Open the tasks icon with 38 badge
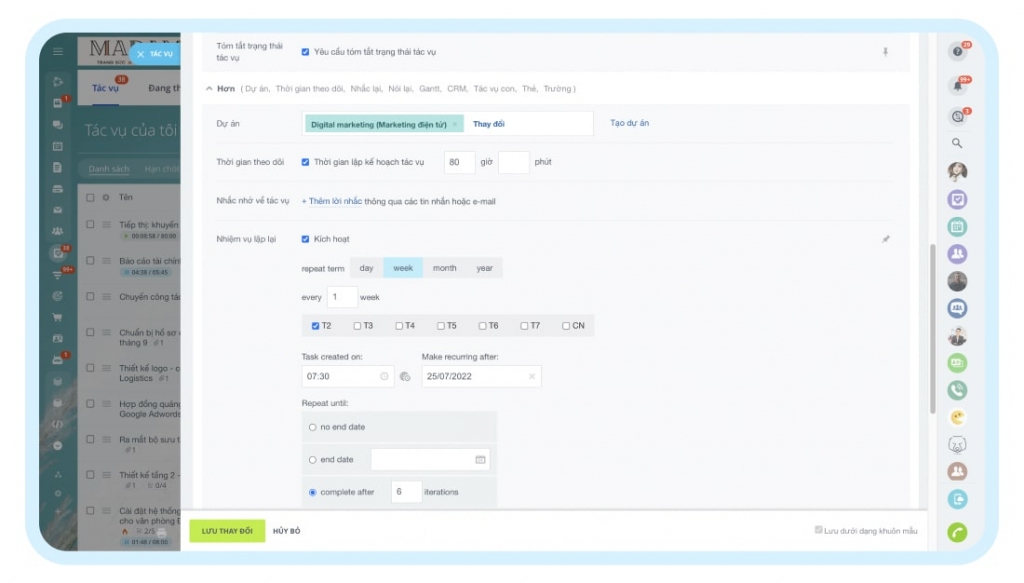The width and height of the screenshot is (1024, 583). pyautogui.click(x=58, y=253)
